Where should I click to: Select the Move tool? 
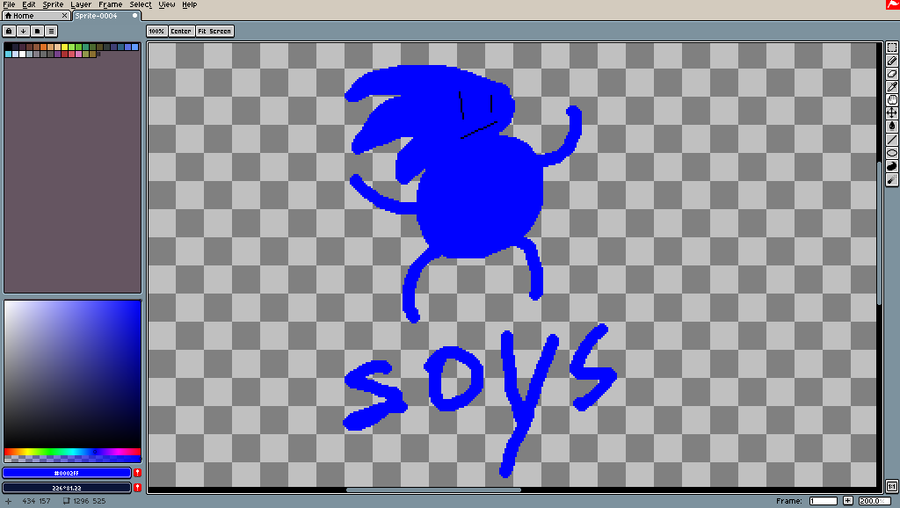click(892, 113)
